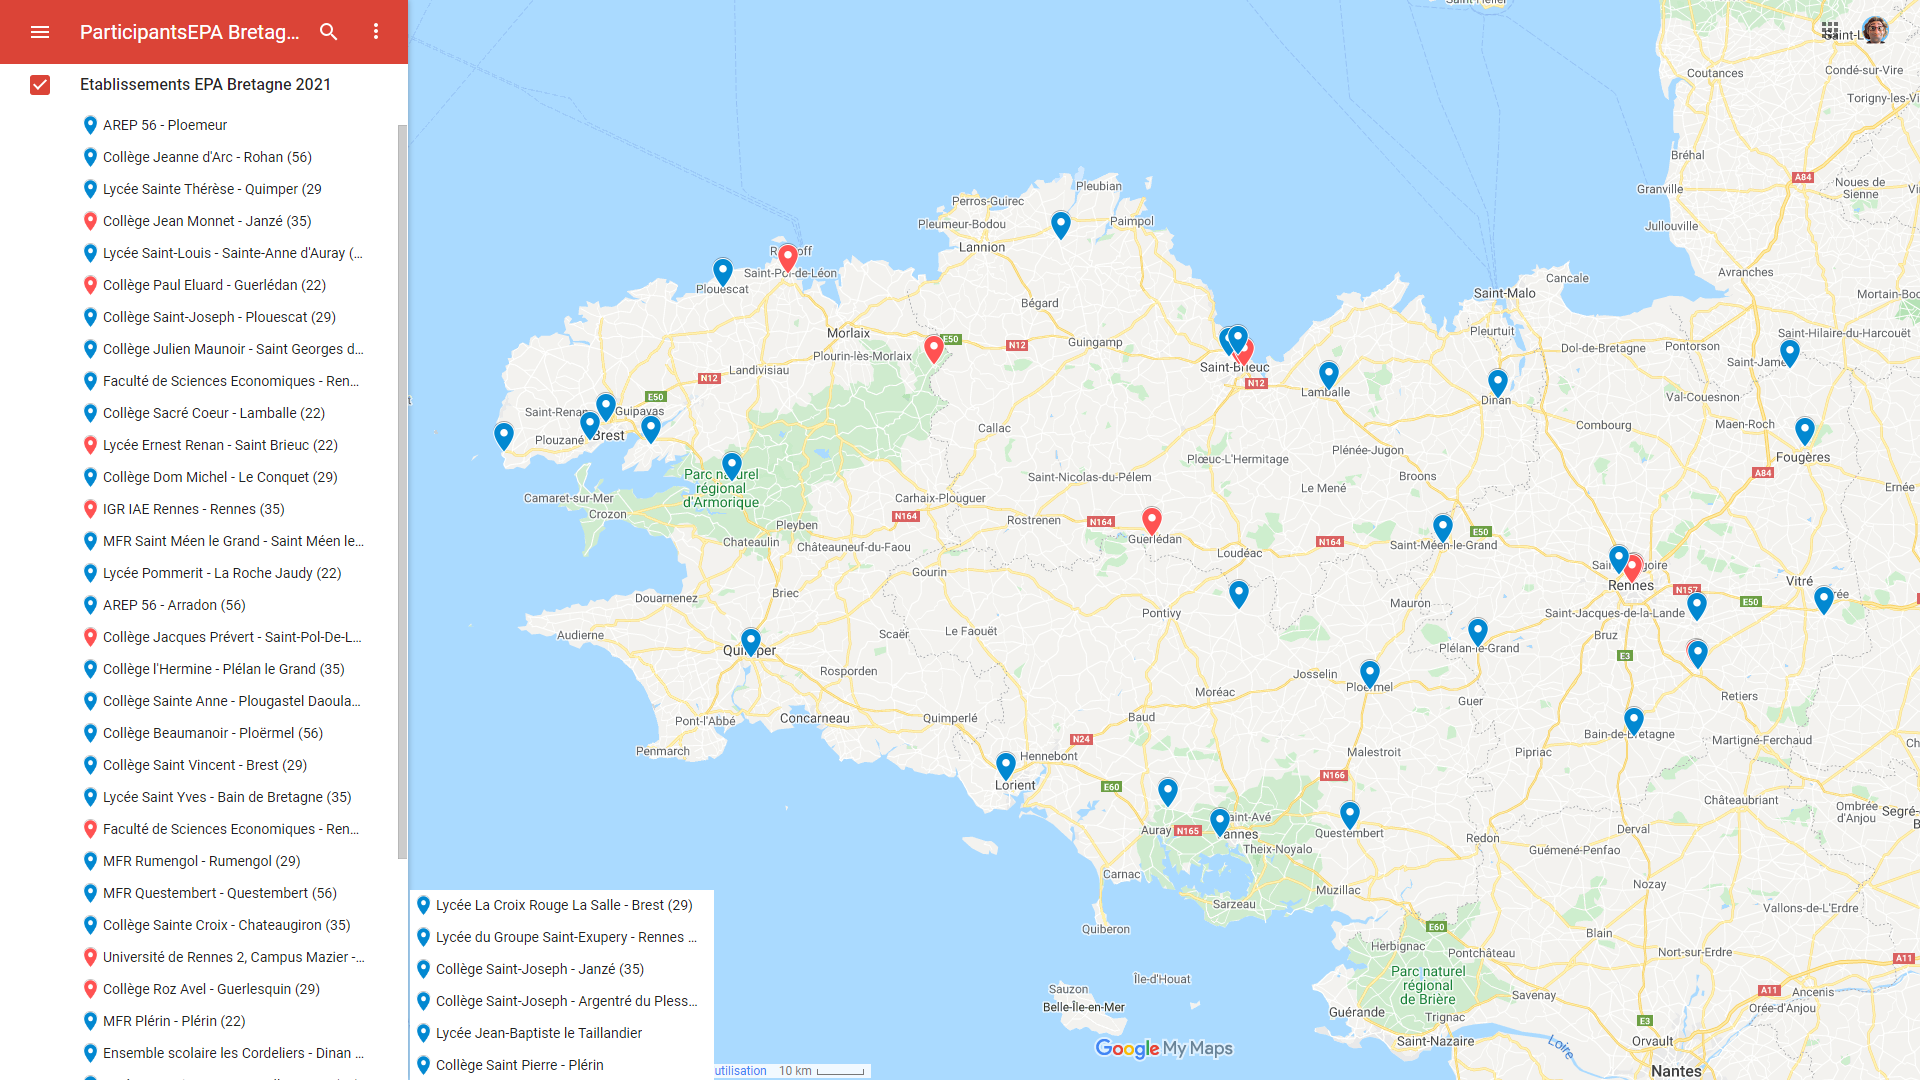This screenshot has width=1920, height=1080.
Task: Click the blue map pin at Quimper
Action: click(x=751, y=642)
